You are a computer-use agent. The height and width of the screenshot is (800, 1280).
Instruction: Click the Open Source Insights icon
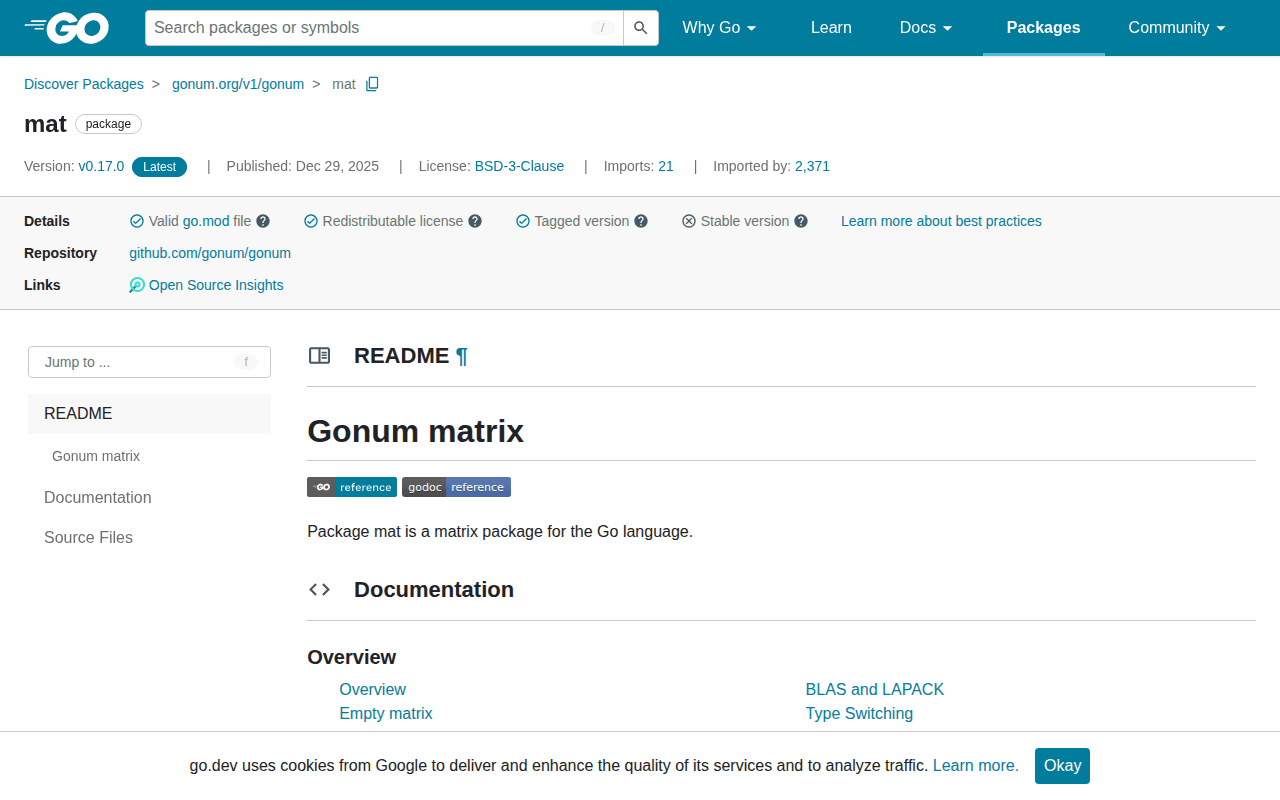coord(137,285)
